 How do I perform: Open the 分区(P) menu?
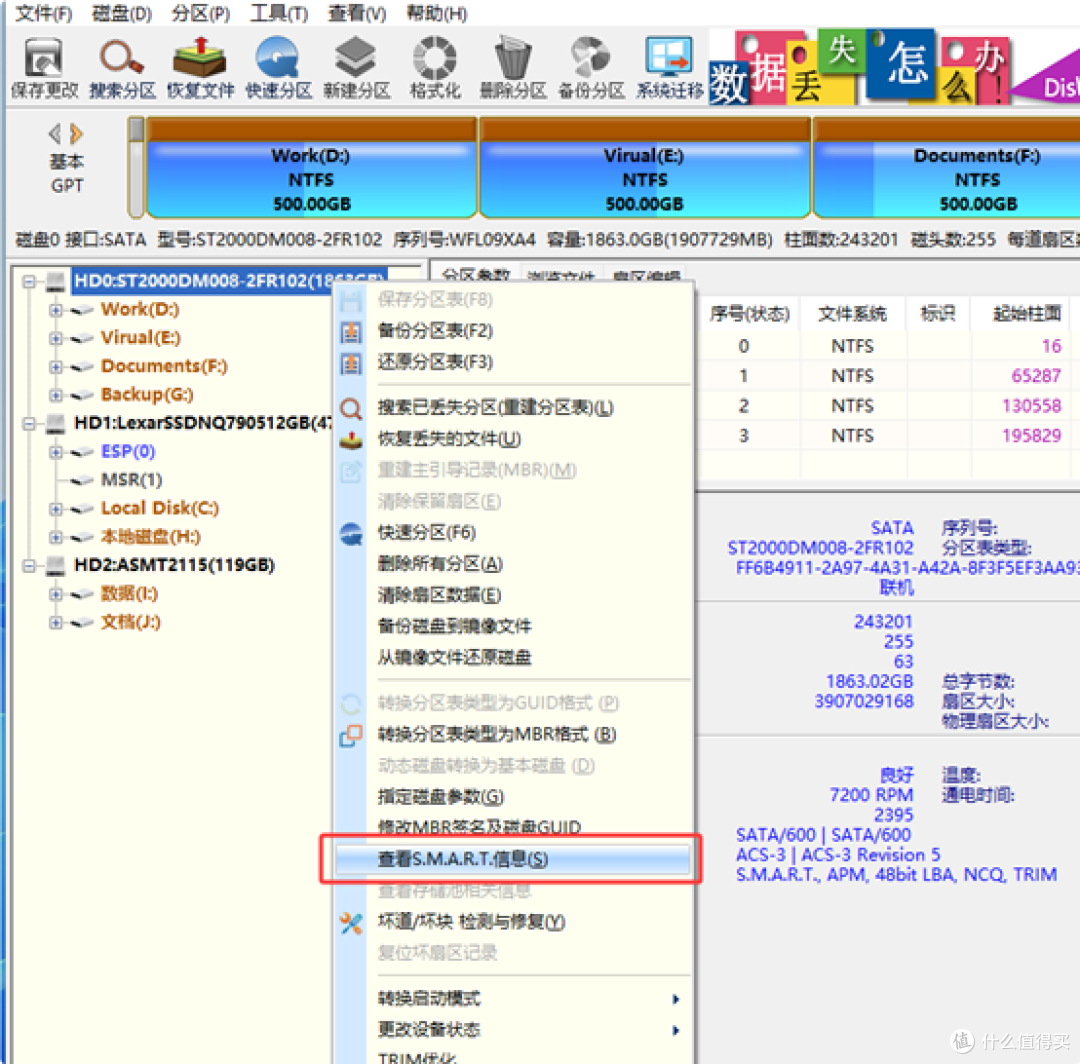pyautogui.click(x=201, y=13)
